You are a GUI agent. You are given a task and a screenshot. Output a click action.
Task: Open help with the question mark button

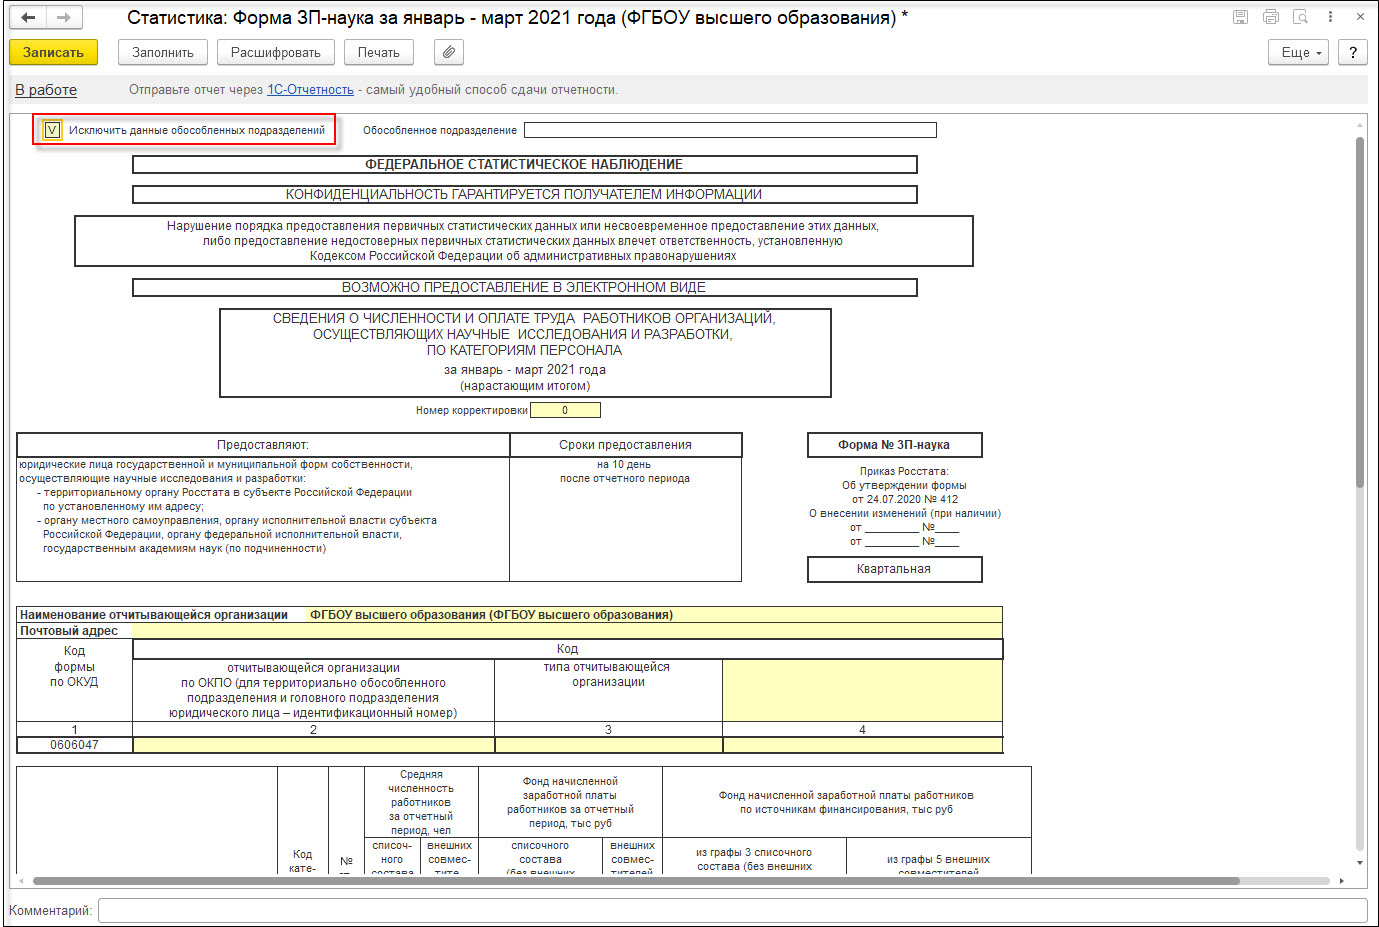click(x=1353, y=52)
